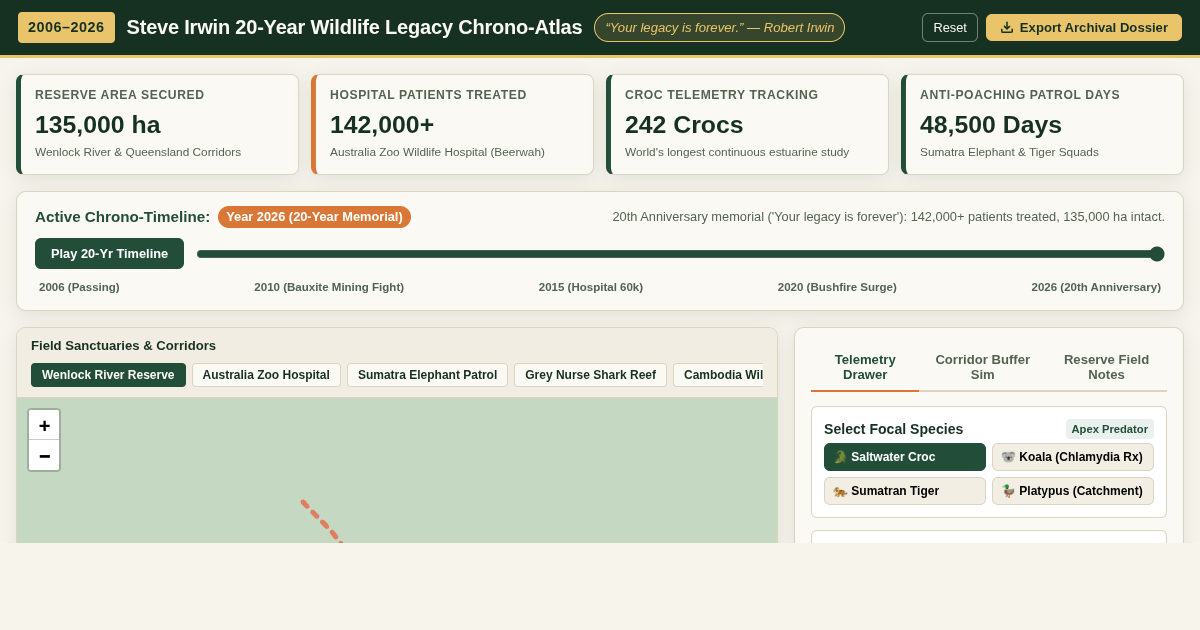Image resolution: width=1200 pixels, height=630 pixels.
Task: Click the 135,000 ha value
Action: click(98, 125)
